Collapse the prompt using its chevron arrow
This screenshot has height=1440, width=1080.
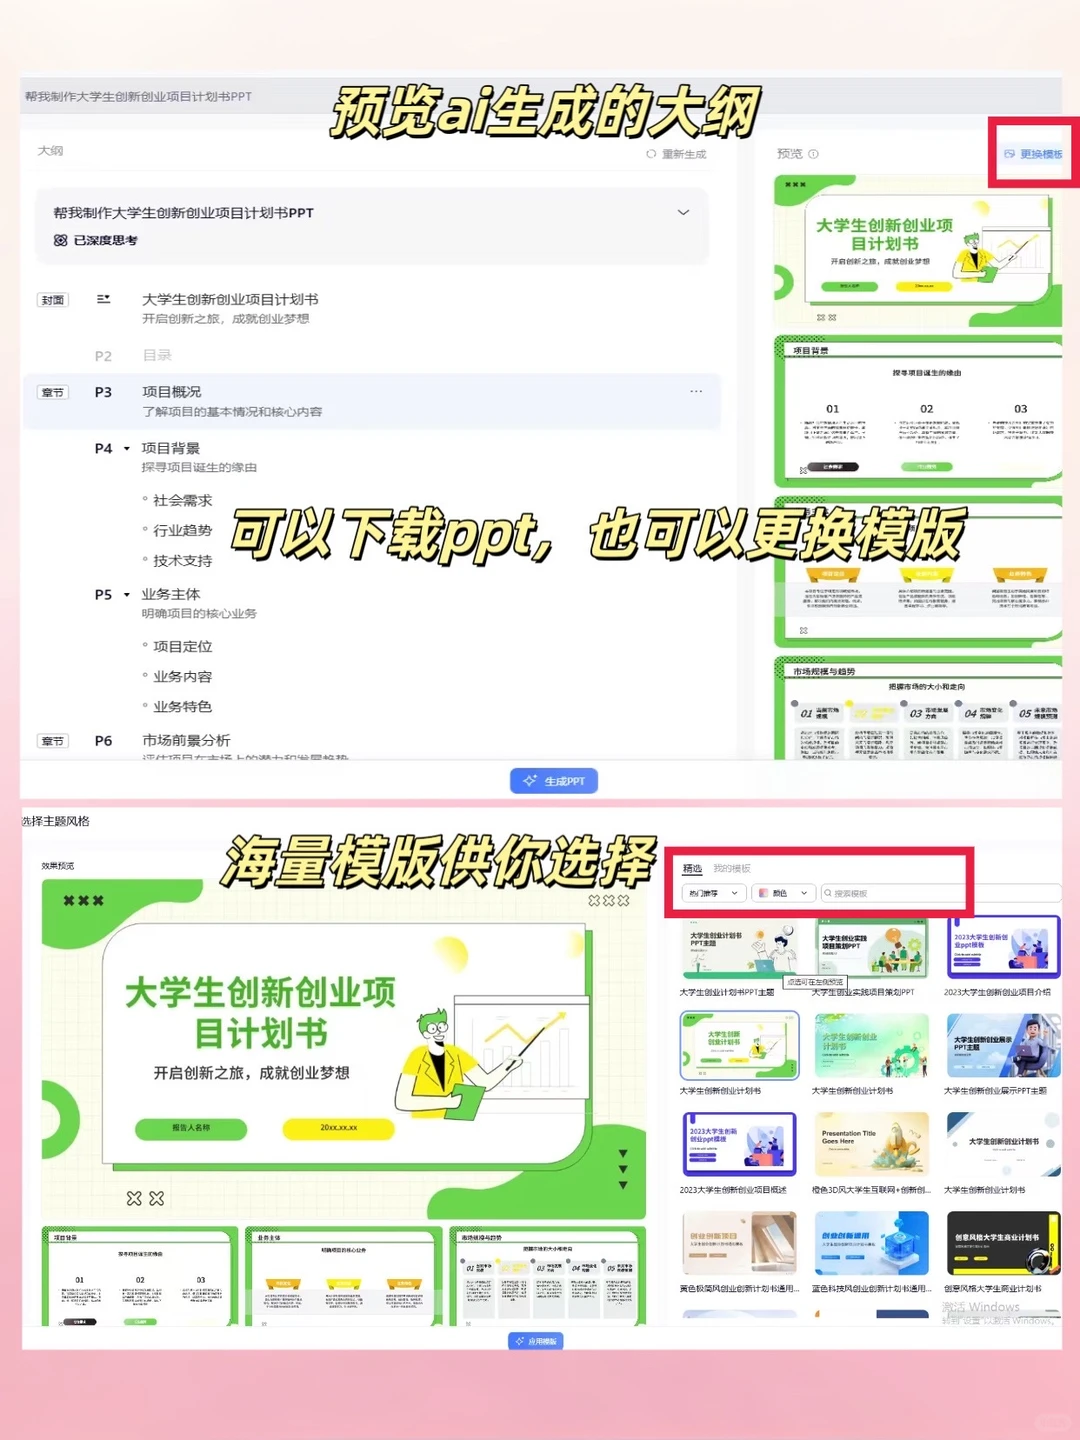click(683, 212)
